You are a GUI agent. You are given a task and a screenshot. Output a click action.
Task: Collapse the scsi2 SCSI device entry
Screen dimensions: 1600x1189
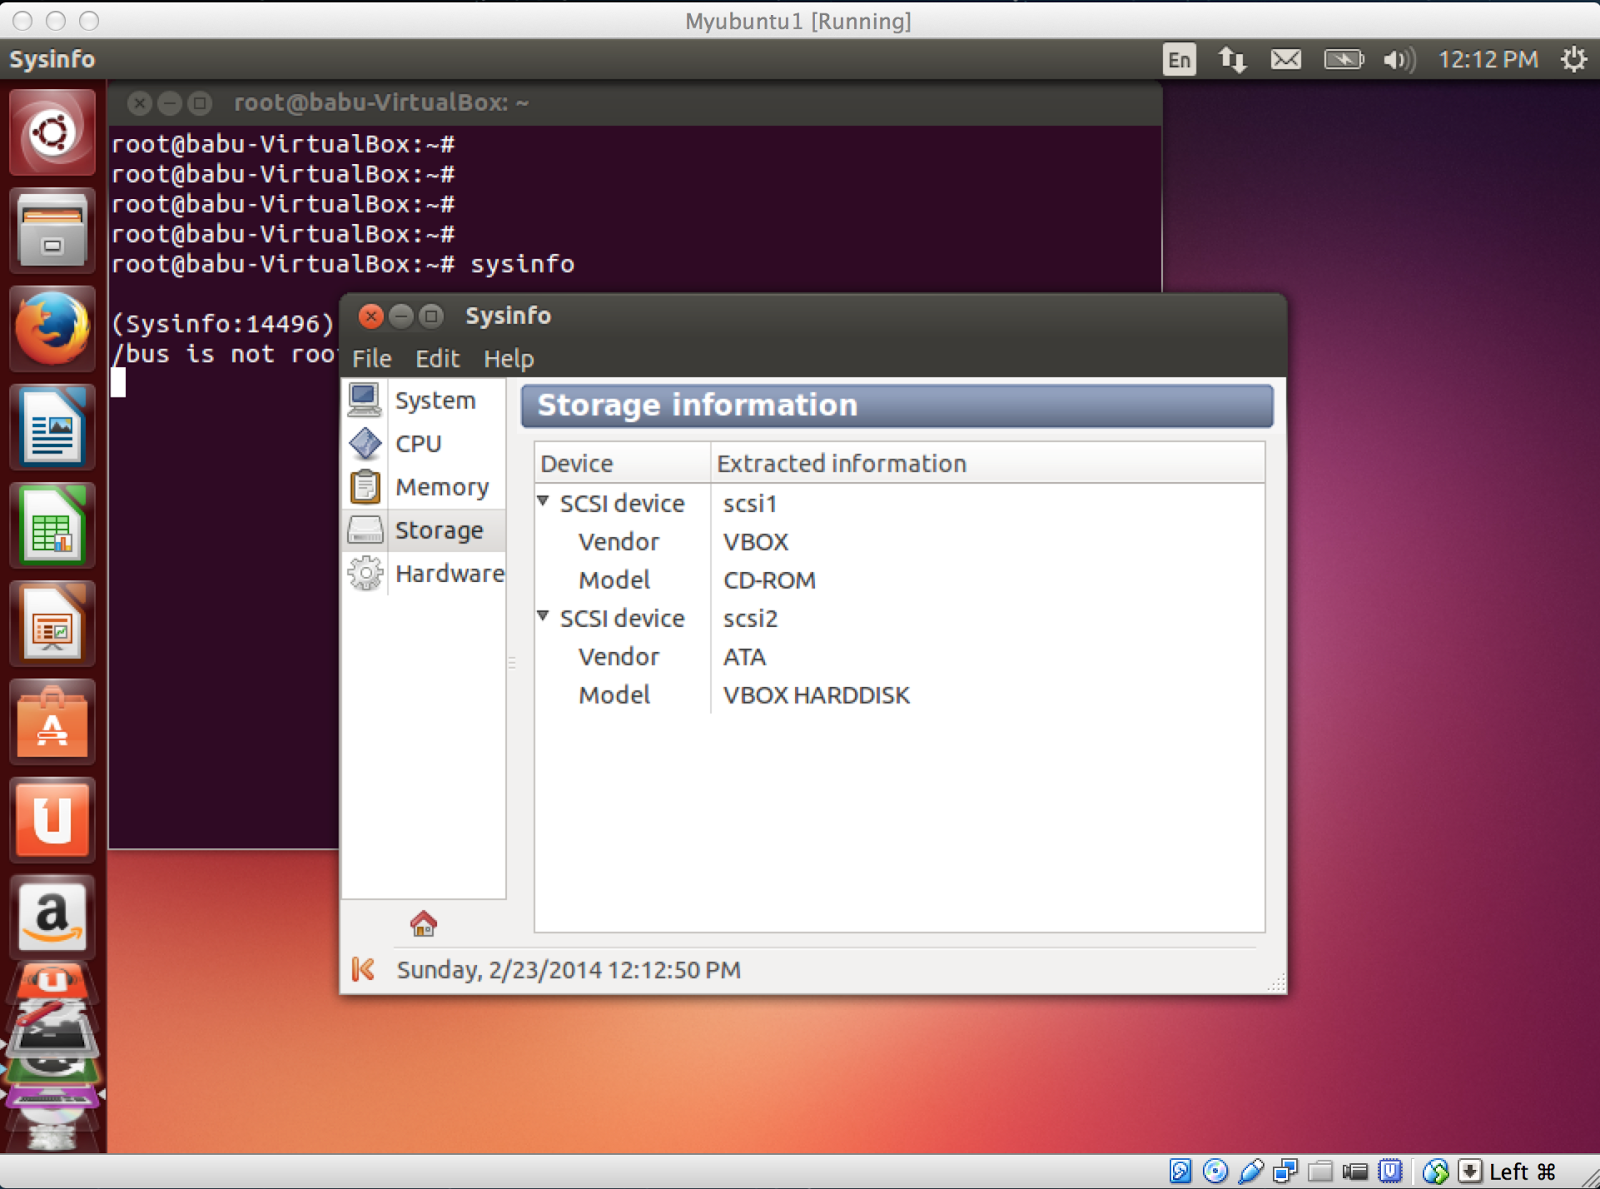(x=543, y=617)
